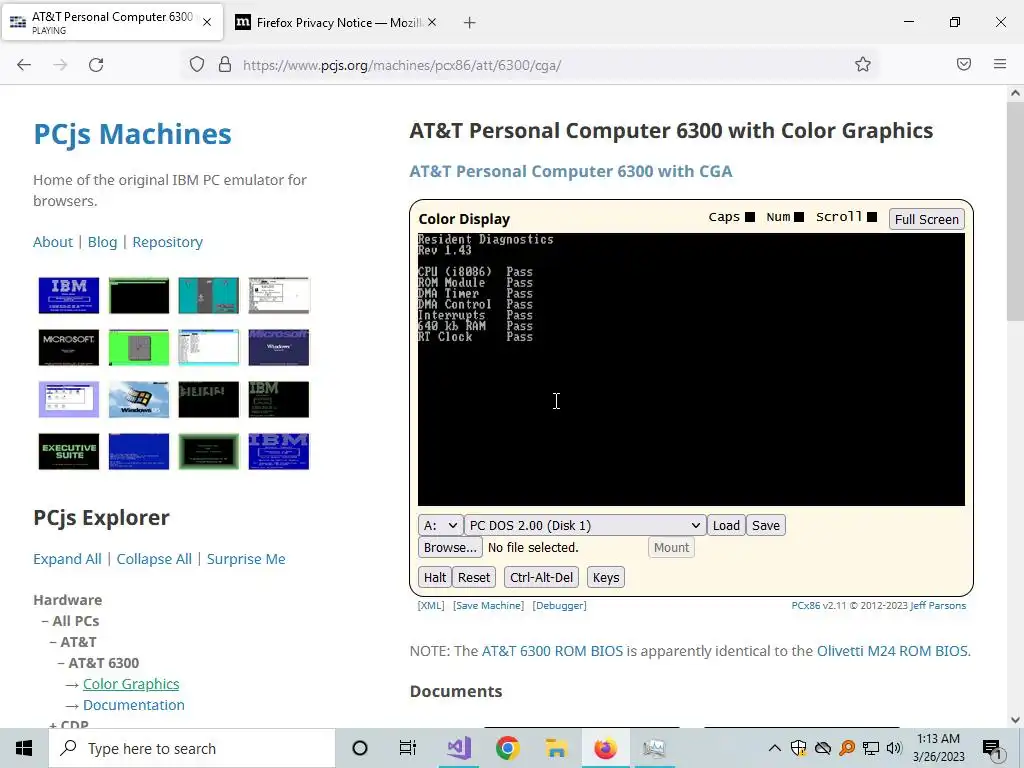Click Browse... to choose a file
This screenshot has width=1024, height=768.
(x=450, y=547)
